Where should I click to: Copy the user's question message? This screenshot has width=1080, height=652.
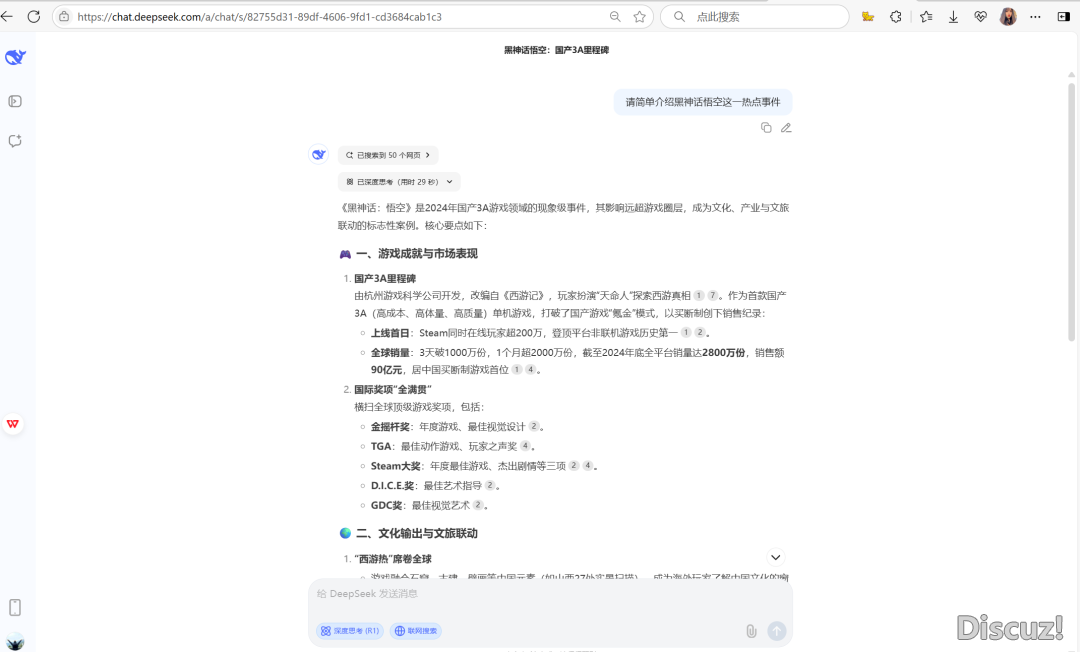766,128
